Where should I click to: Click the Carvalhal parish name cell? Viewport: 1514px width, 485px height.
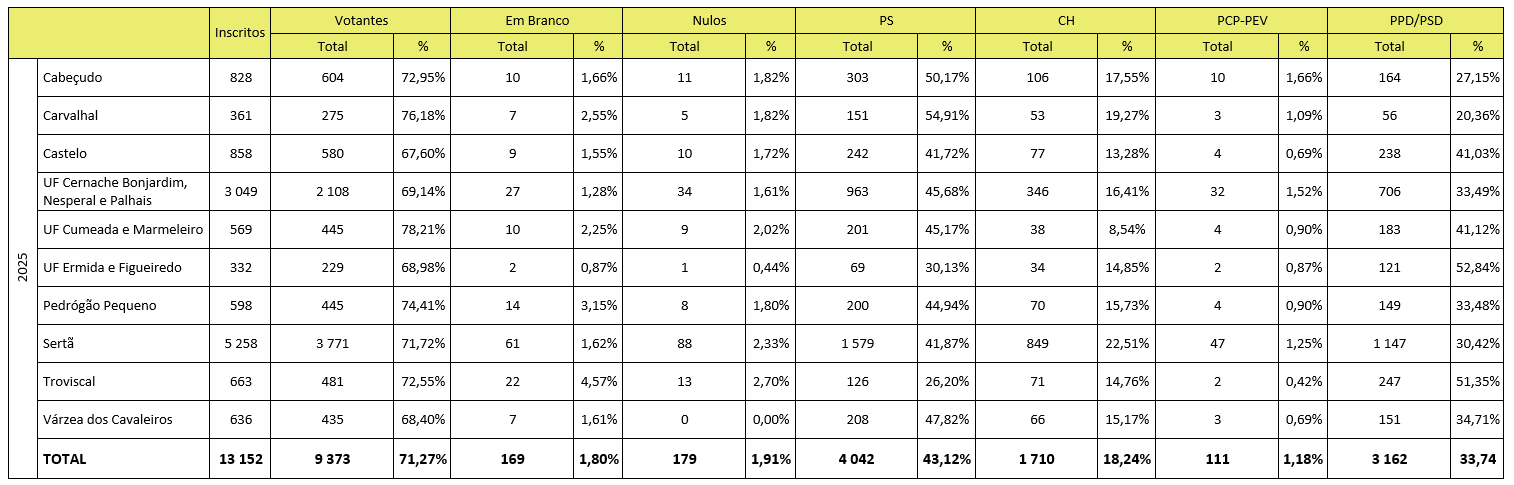coord(70,116)
